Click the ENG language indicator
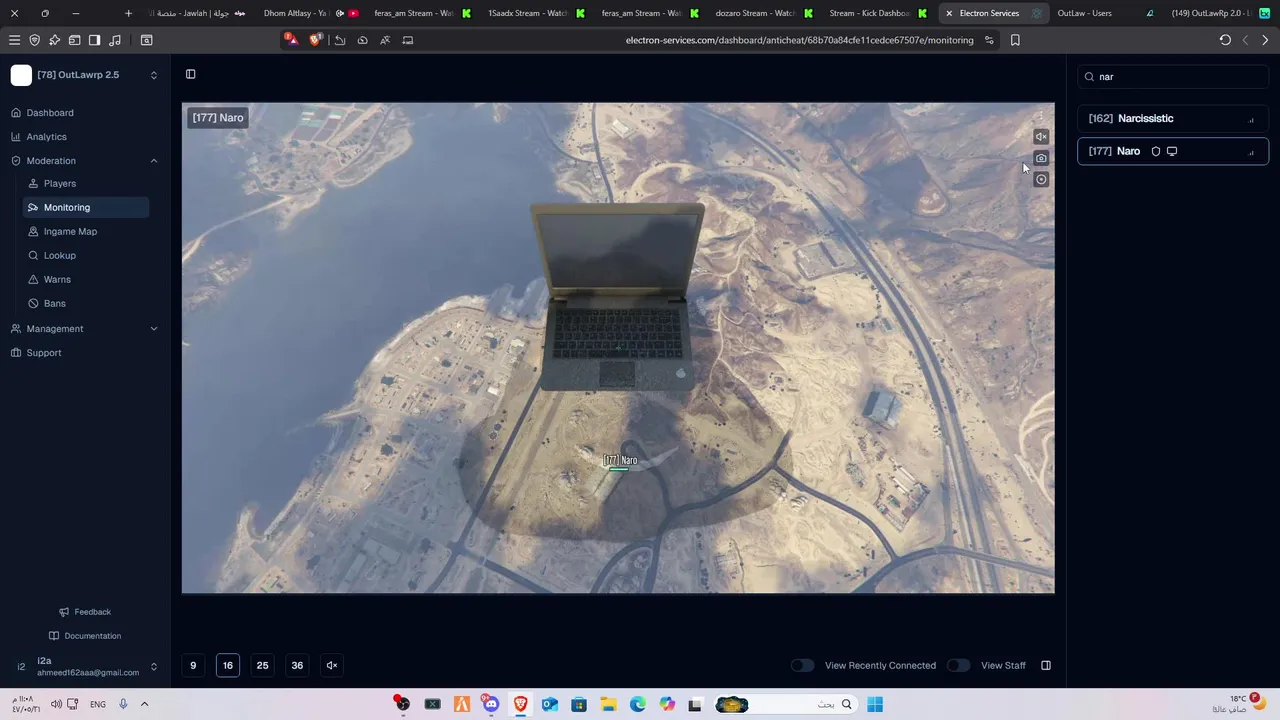1280x720 pixels. (x=98, y=704)
